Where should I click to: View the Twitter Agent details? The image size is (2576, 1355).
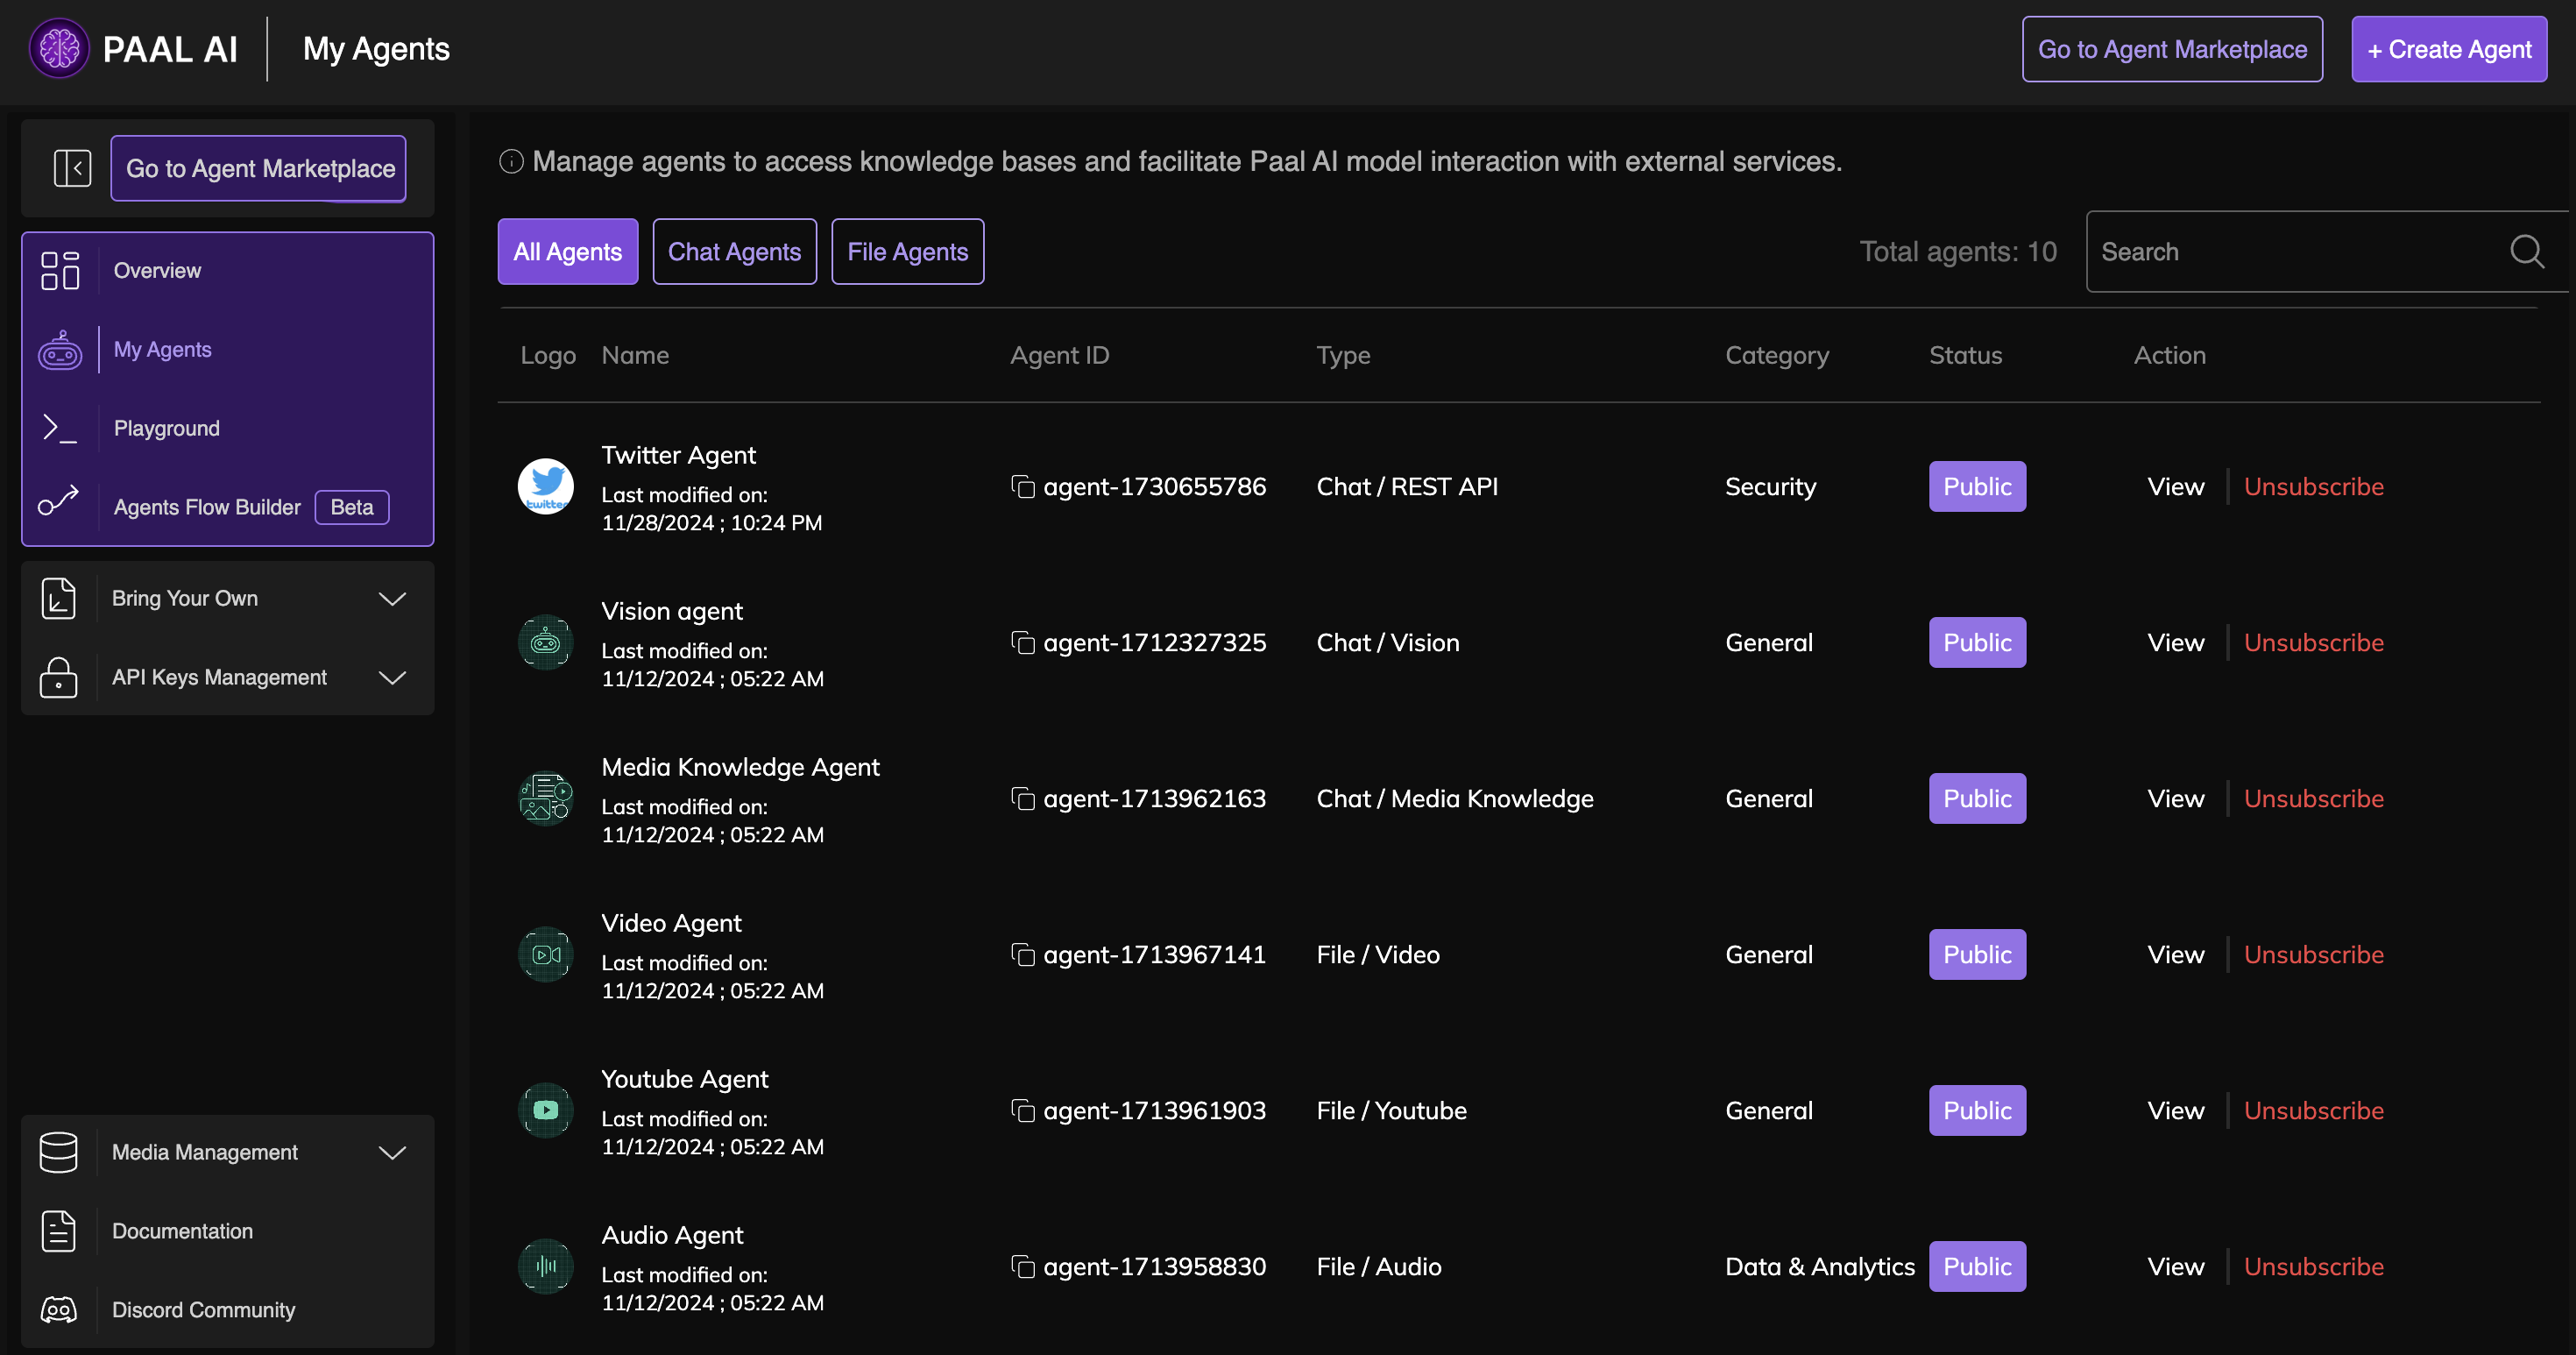[x=2175, y=487]
